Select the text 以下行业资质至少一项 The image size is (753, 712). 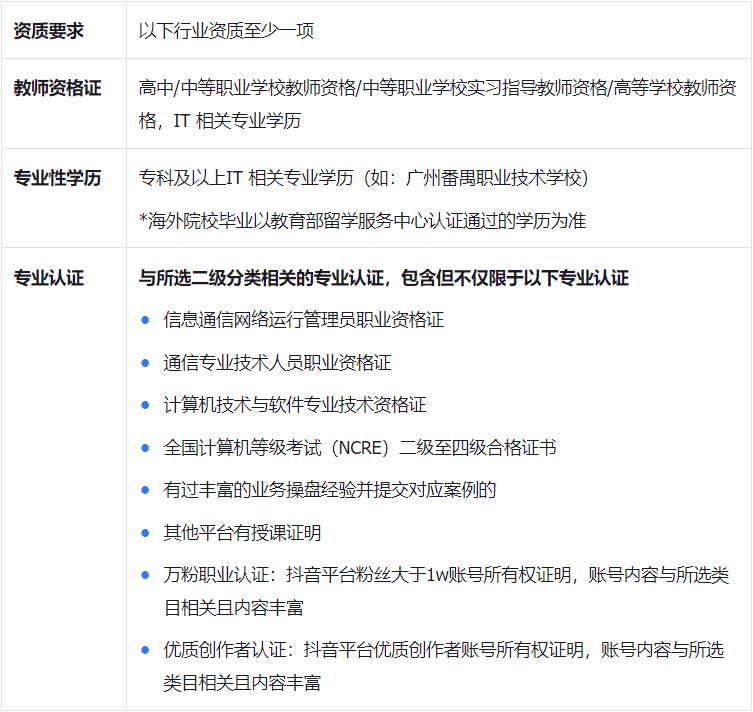coord(226,31)
